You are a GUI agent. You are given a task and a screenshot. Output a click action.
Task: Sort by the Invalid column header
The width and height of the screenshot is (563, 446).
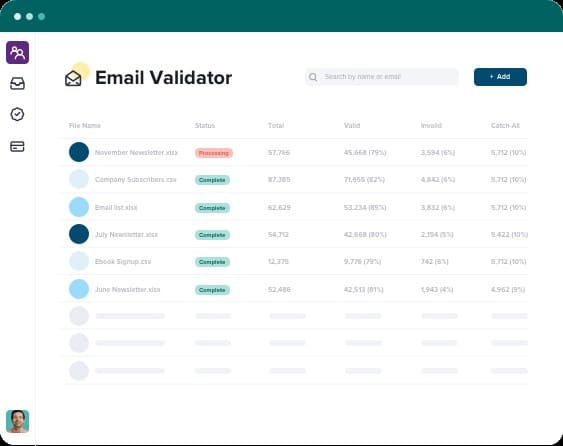pos(431,125)
